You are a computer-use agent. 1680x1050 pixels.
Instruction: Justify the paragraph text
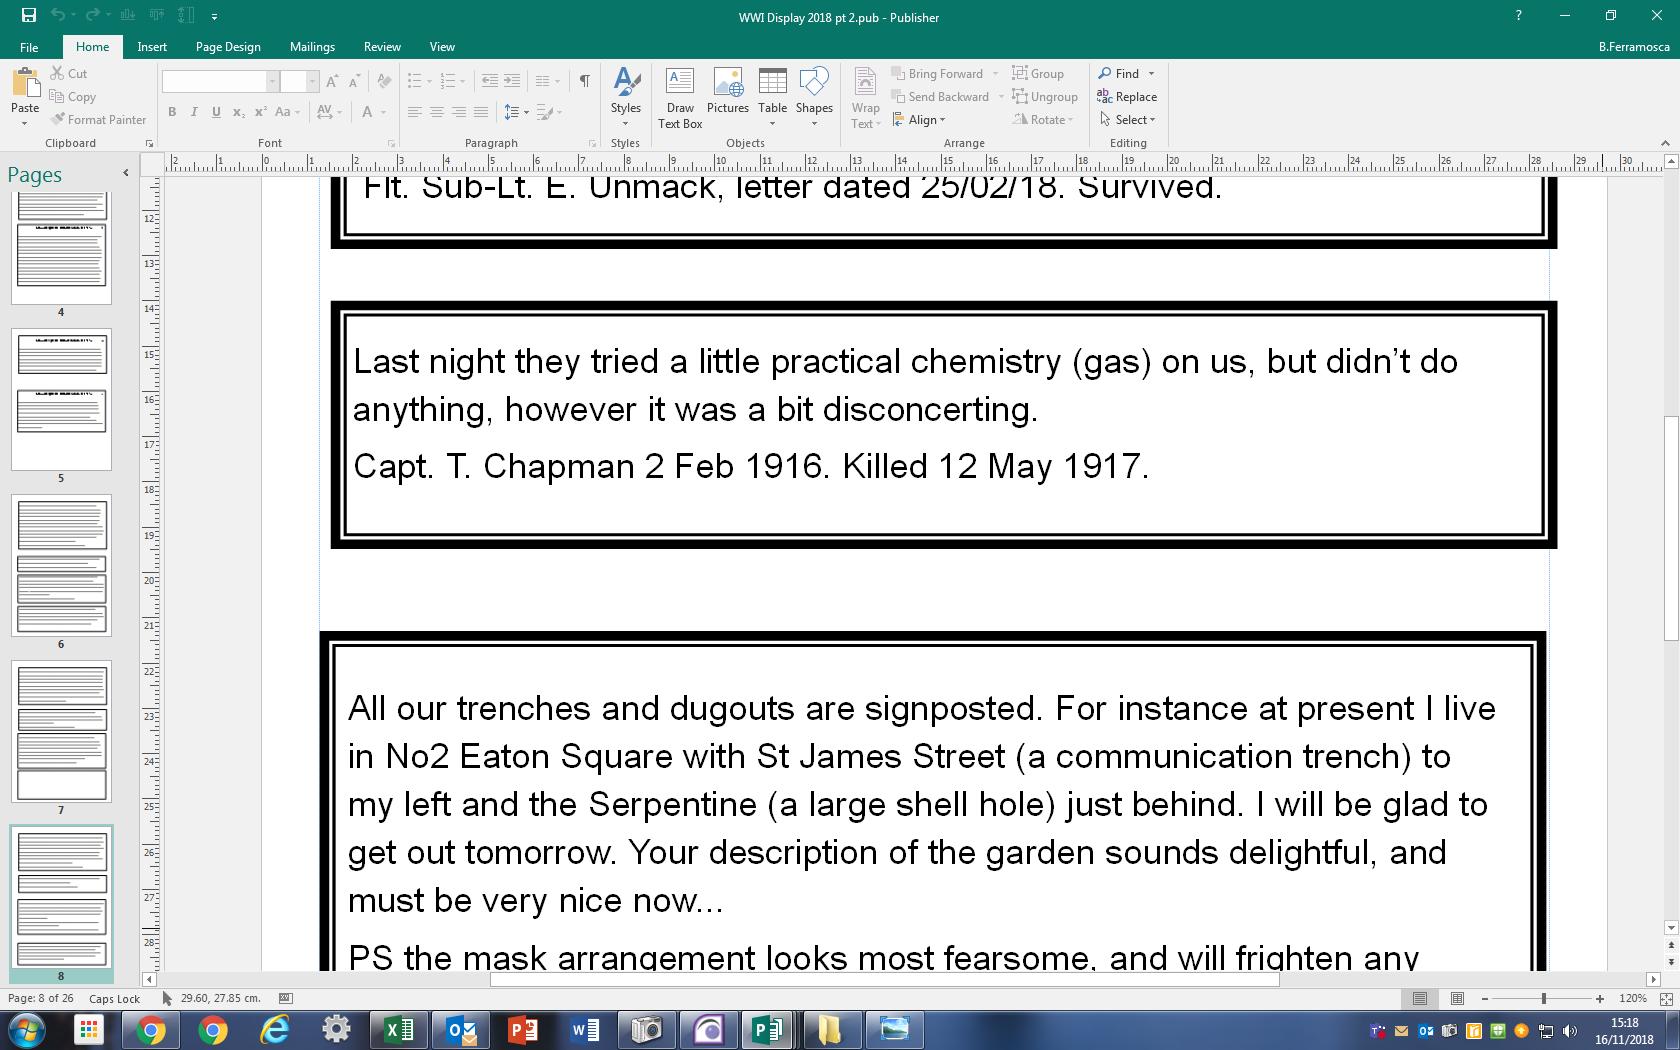click(481, 112)
